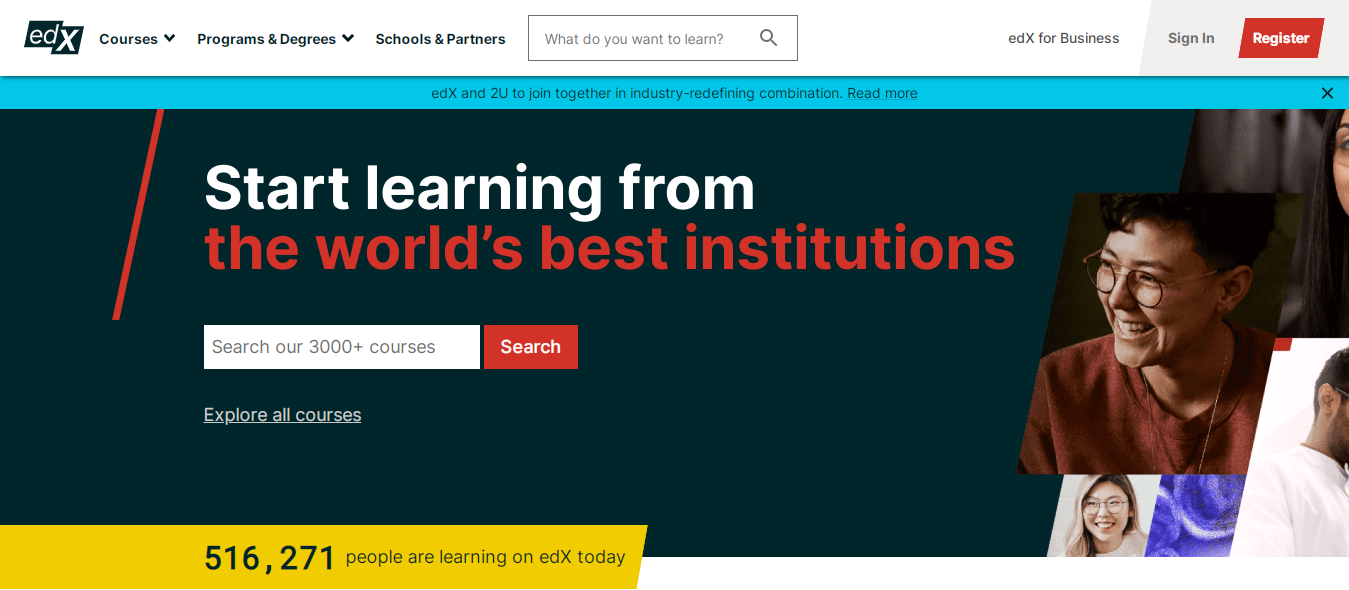Open the Programs & Degrees menu
This screenshot has height=590, width=1349.
pyautogui.click(x=266, y=39)
